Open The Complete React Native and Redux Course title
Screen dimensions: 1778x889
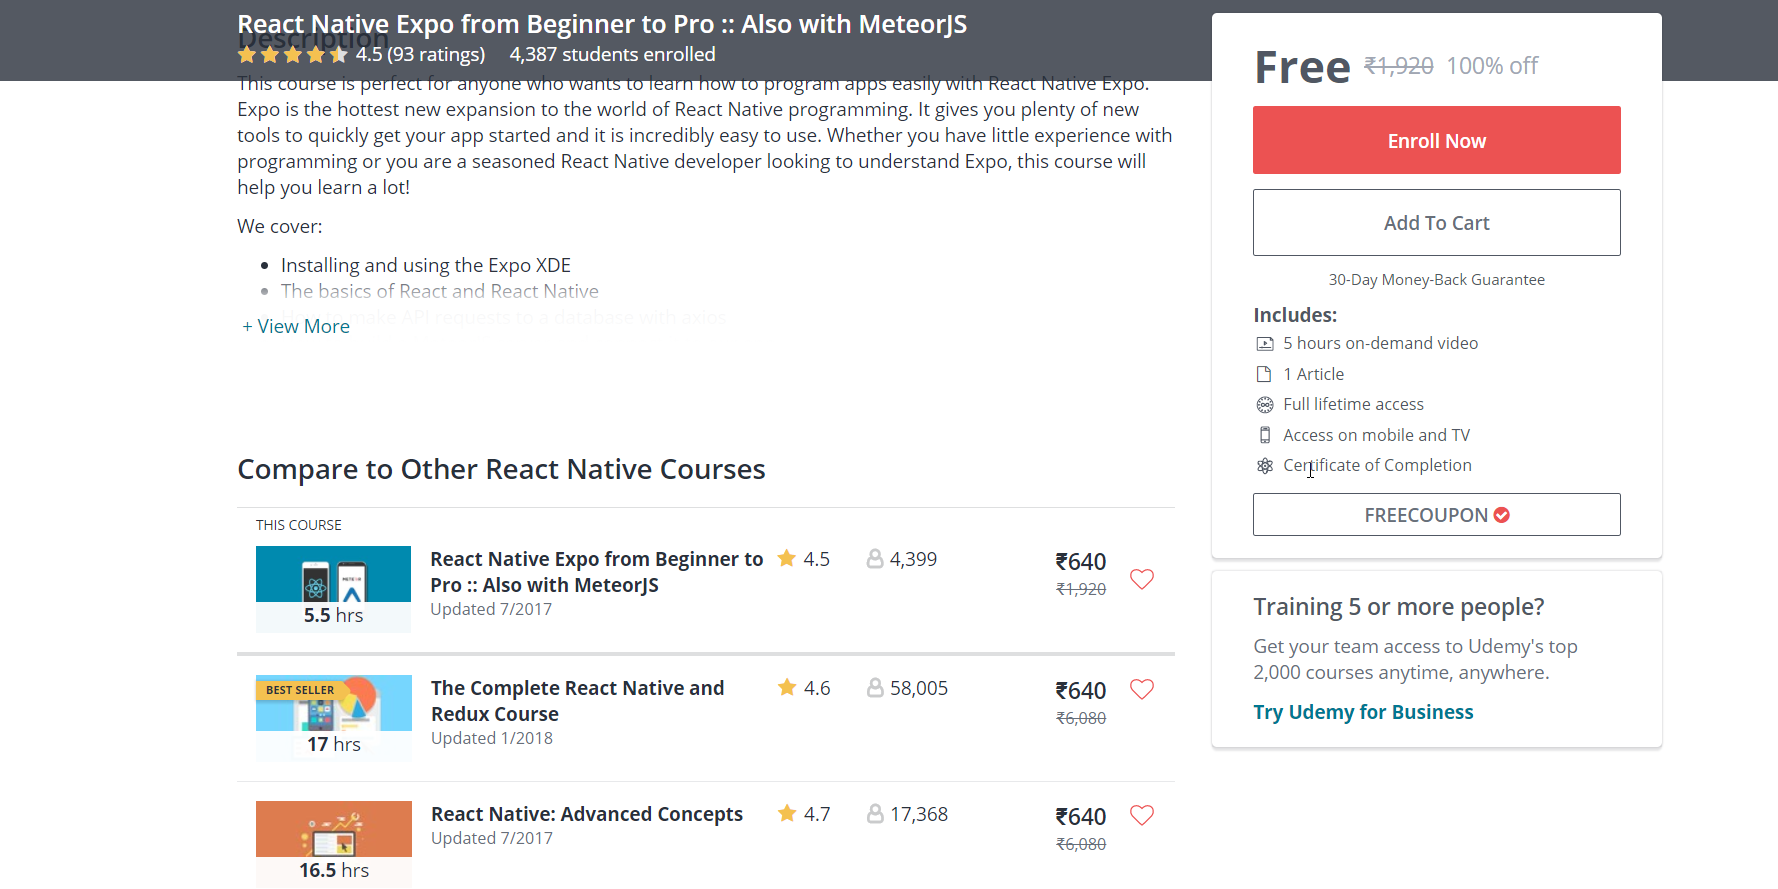(577, 701)
